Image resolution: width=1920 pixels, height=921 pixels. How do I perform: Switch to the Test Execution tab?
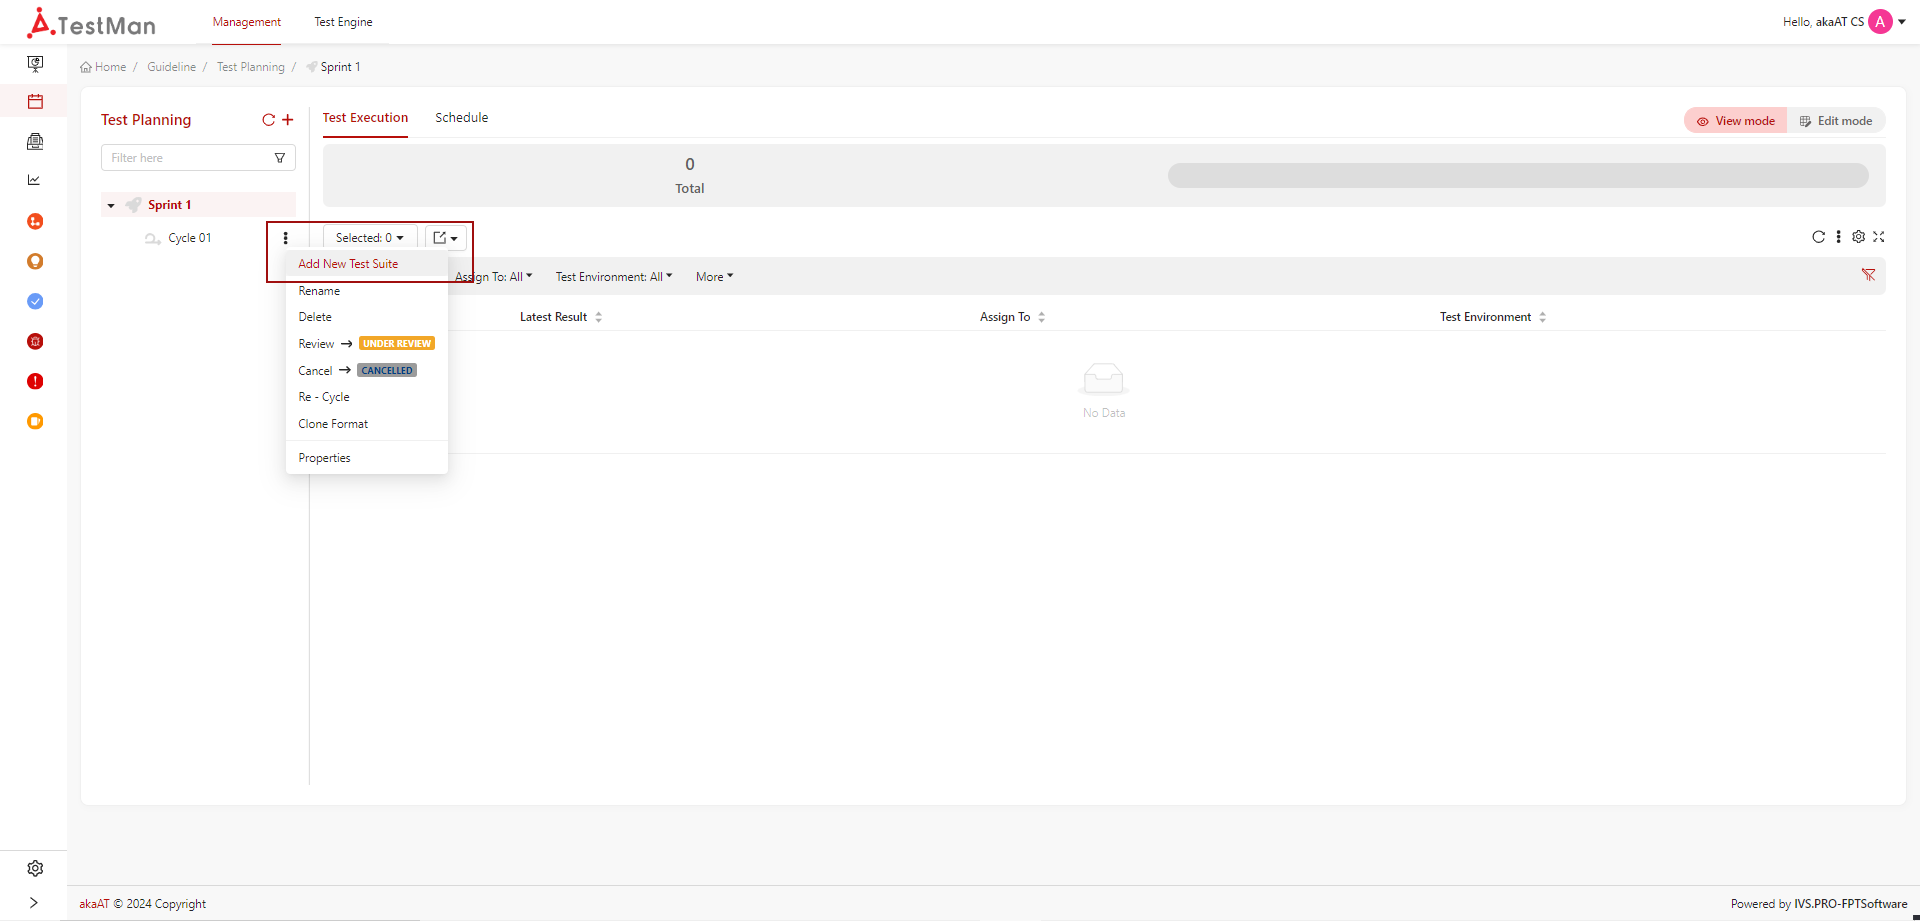pyautogui.click(x=365, y=118)
